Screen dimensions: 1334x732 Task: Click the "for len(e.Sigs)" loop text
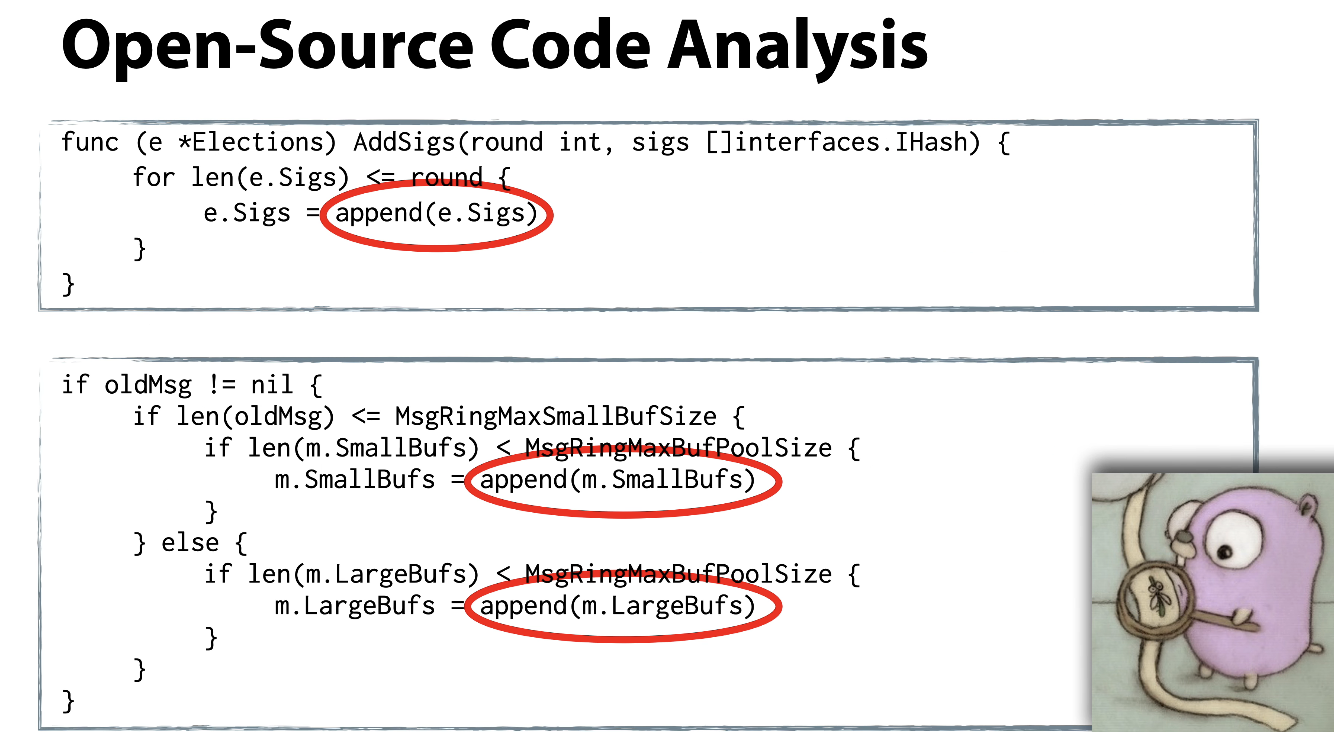click(x=240, y=178)
